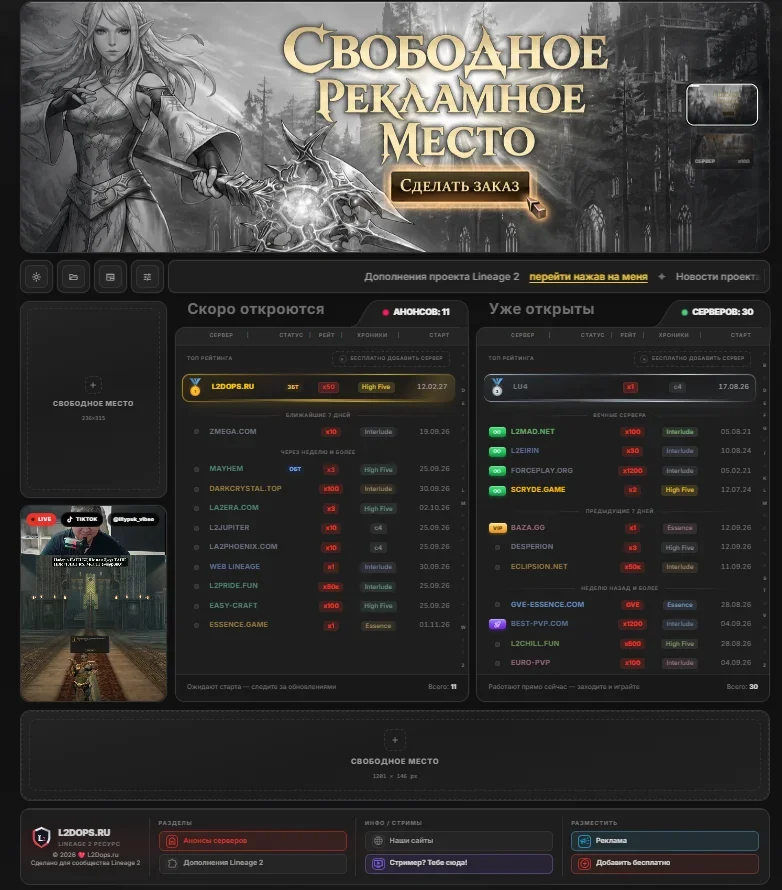This screenshot has height=890, width=782.
Task: Click the ОБТ status tag on MAYHEM row
Action: click(x=295, y=469)
